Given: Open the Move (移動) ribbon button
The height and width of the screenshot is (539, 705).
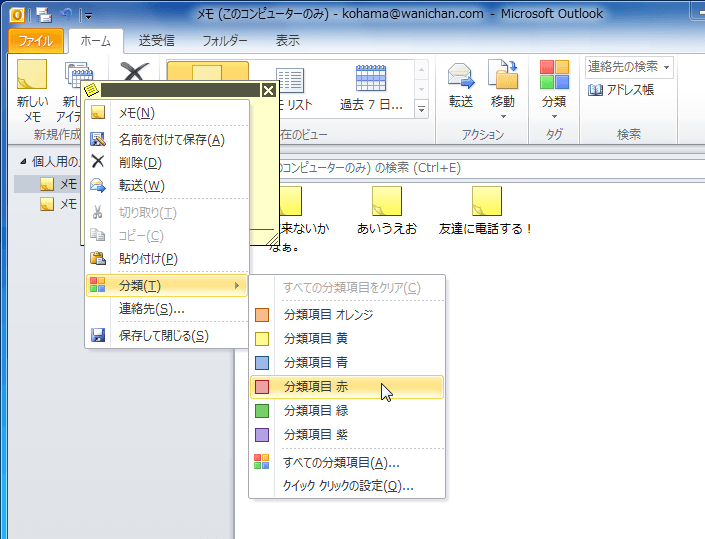Looking at the screenshot, I should (x=502, y=89).
